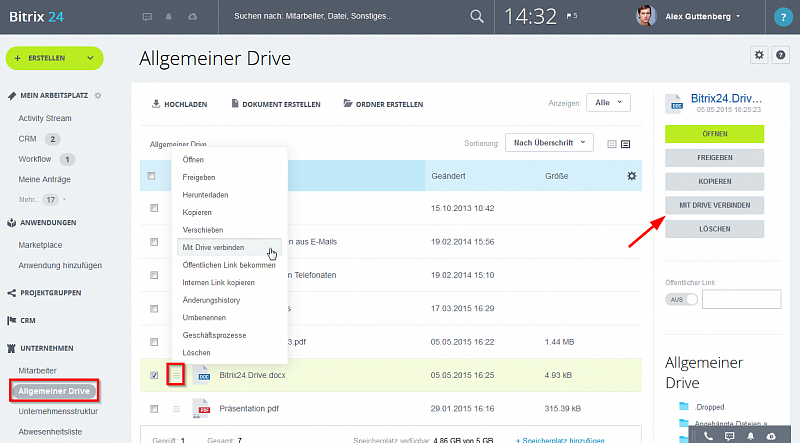The width and height of the screenshot is (800, 443).
Task: Click the Hochladen upload button
Action: click(180, 104)
